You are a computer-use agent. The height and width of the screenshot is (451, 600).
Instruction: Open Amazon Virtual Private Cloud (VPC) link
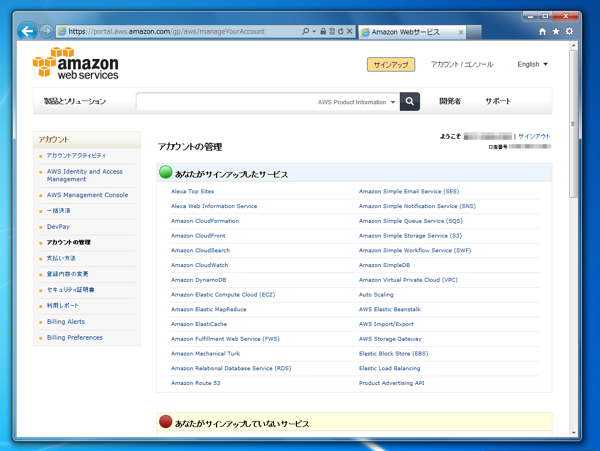point(408,280)
